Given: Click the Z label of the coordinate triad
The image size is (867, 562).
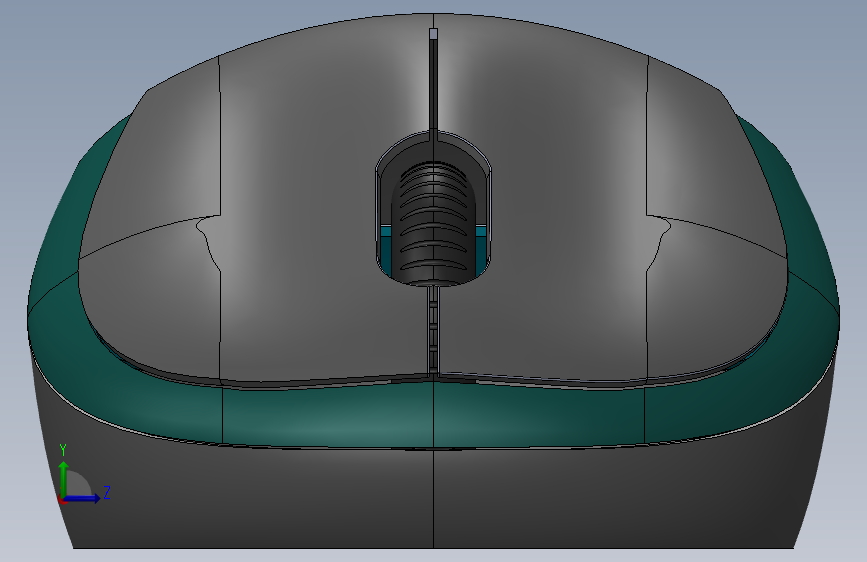Looking at the screenshot, I should point(107,492).
